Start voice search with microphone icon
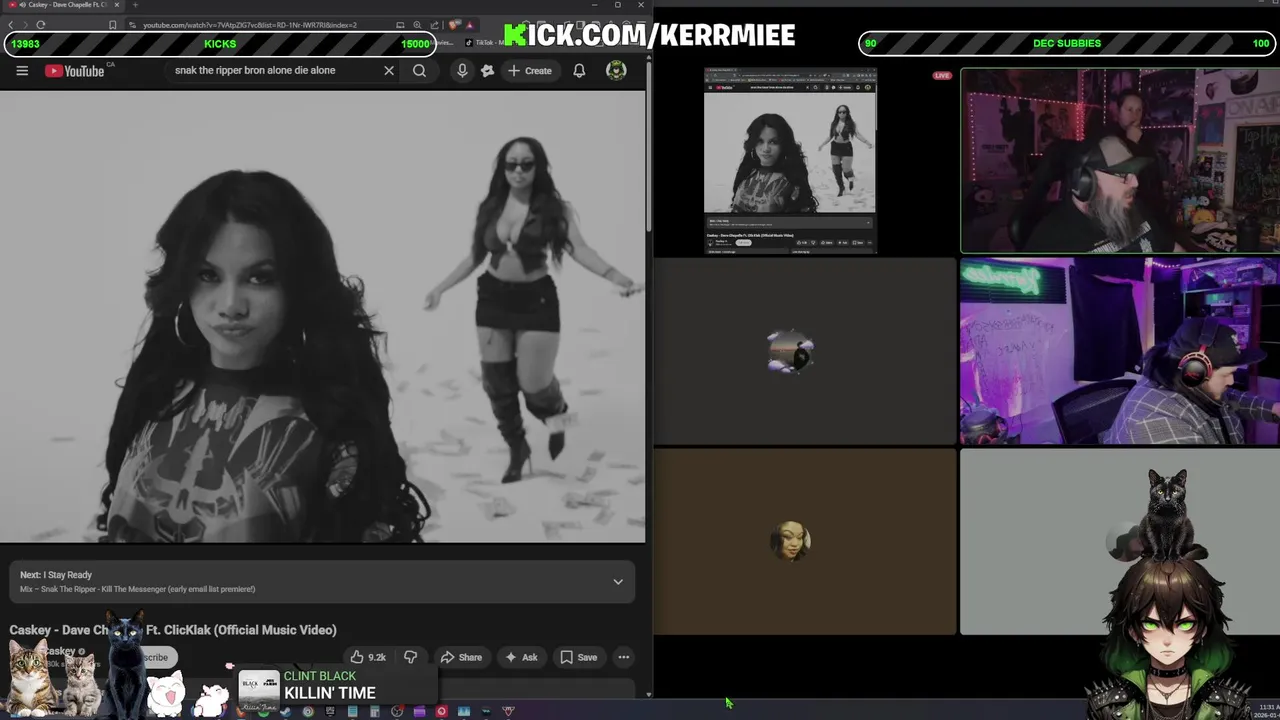Screen dimensions: 1280x720 (462, 70)
